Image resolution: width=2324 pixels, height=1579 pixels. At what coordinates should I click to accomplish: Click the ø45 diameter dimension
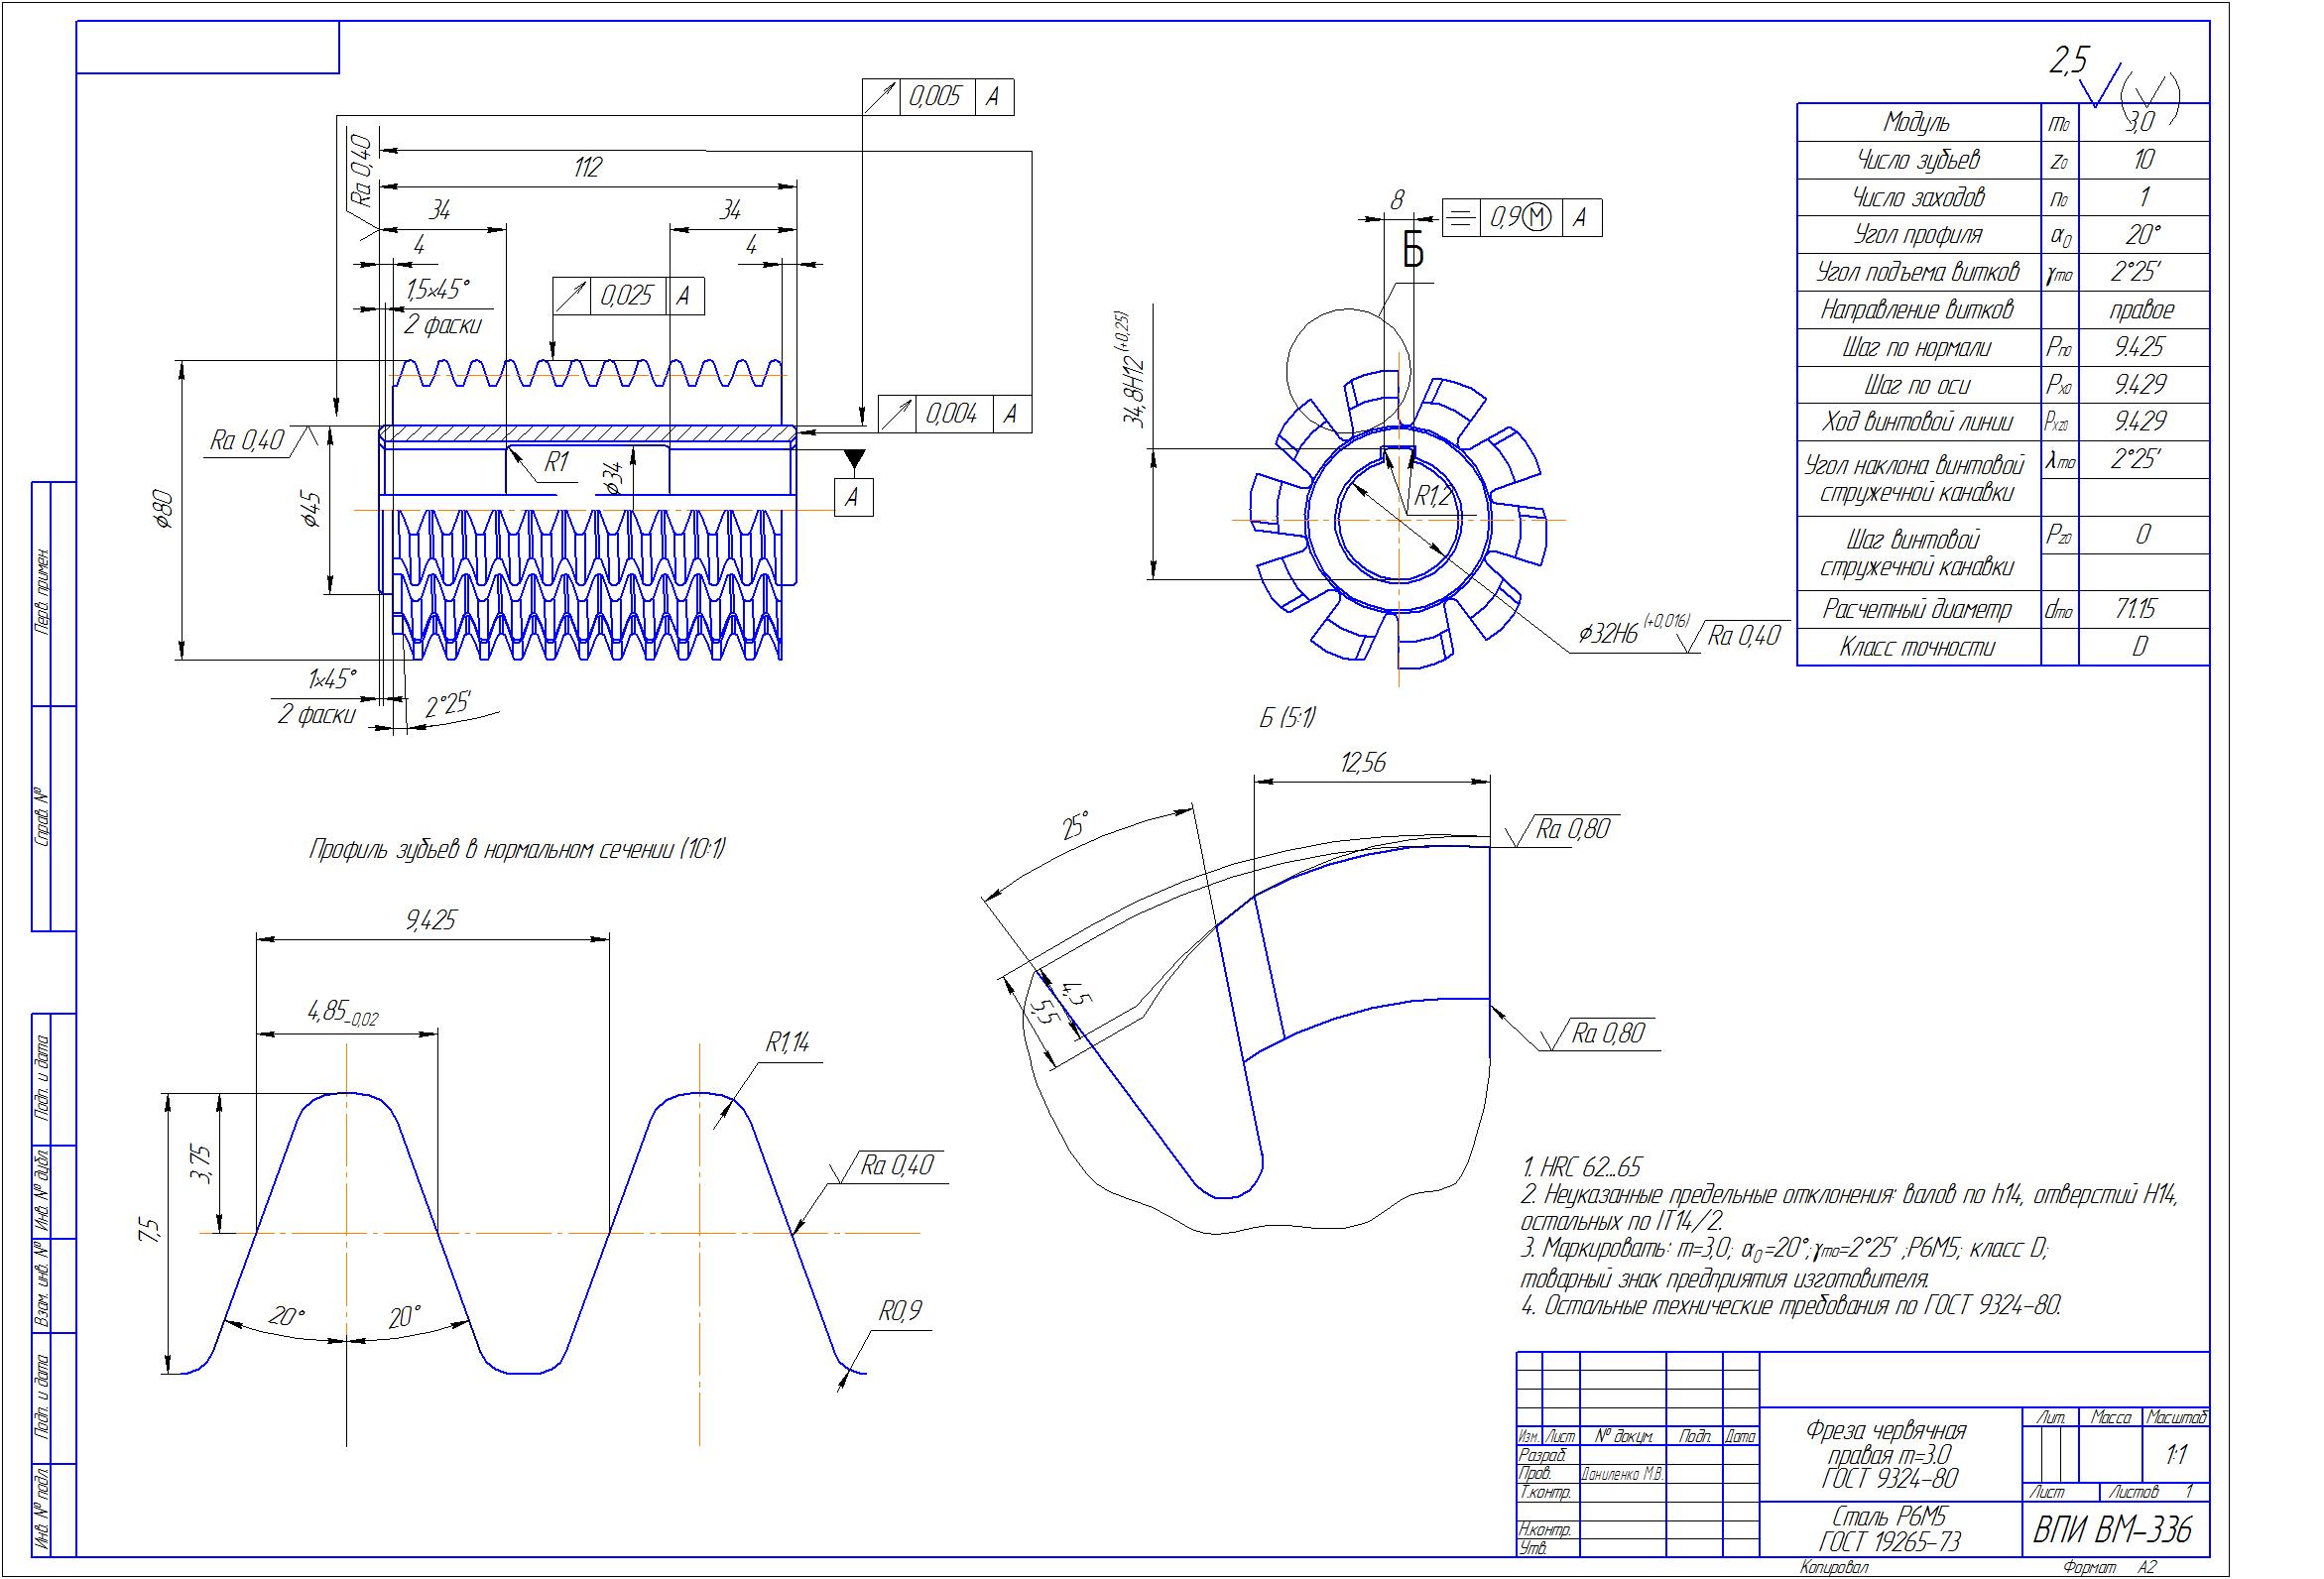click(x=310, y=508)
